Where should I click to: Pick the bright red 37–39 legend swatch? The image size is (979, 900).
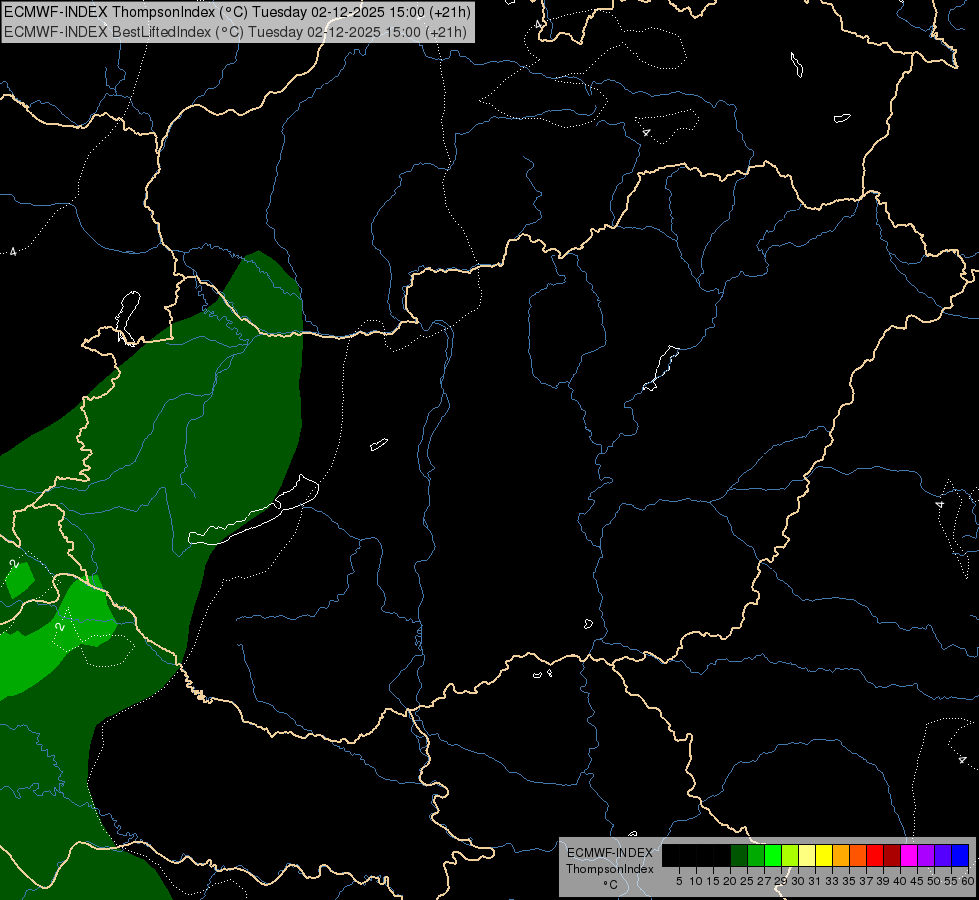[875, 855]
